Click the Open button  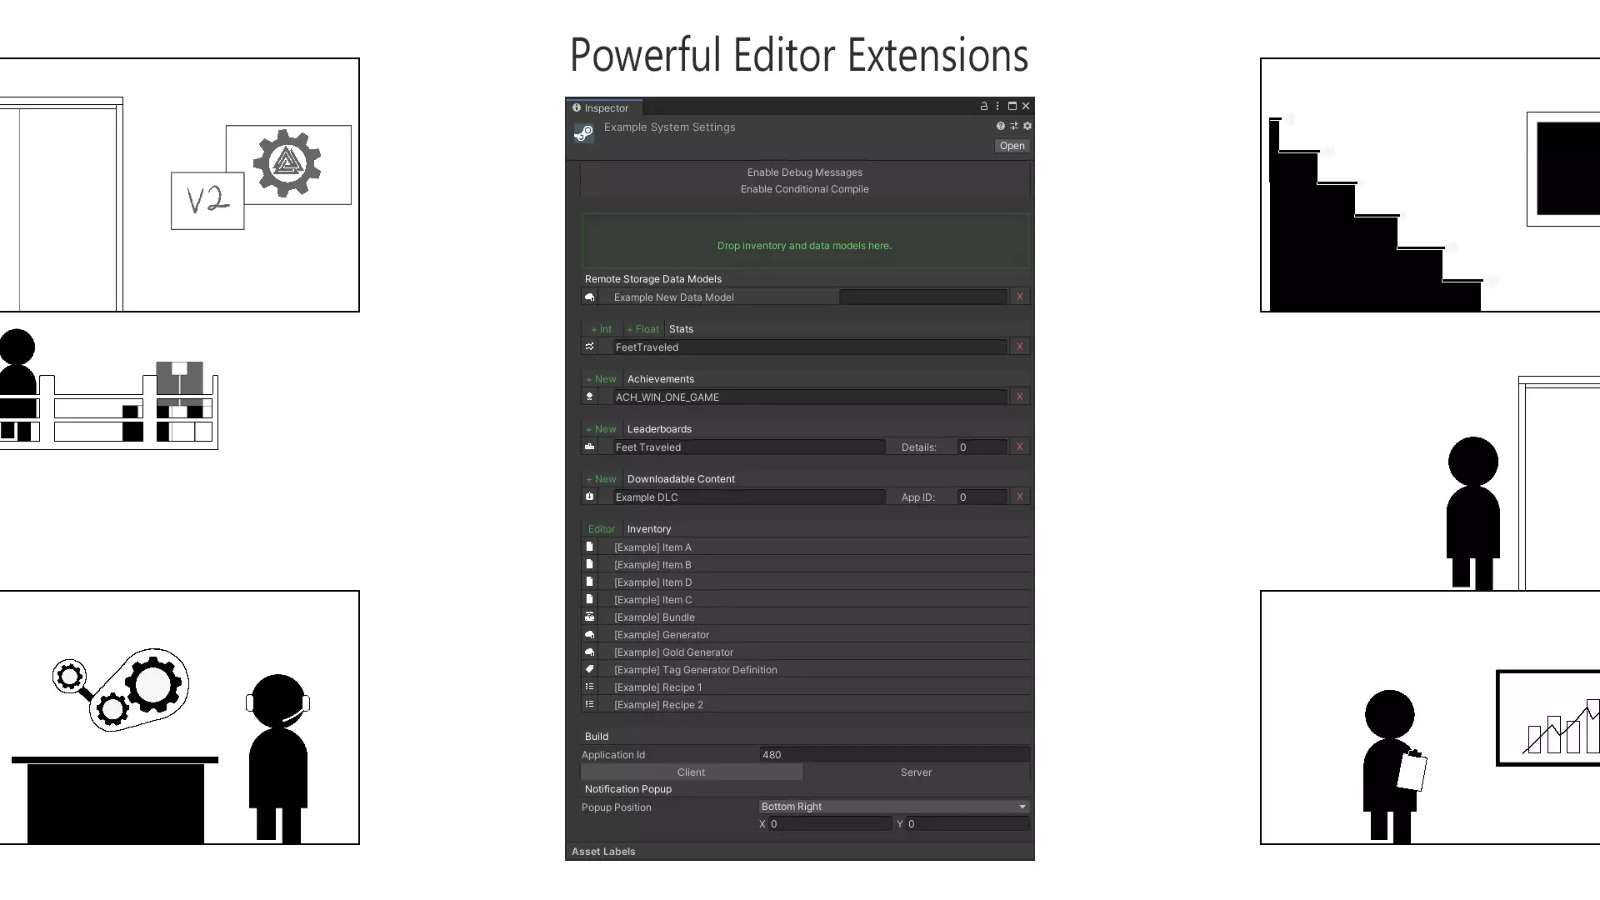pos(1012,146)
